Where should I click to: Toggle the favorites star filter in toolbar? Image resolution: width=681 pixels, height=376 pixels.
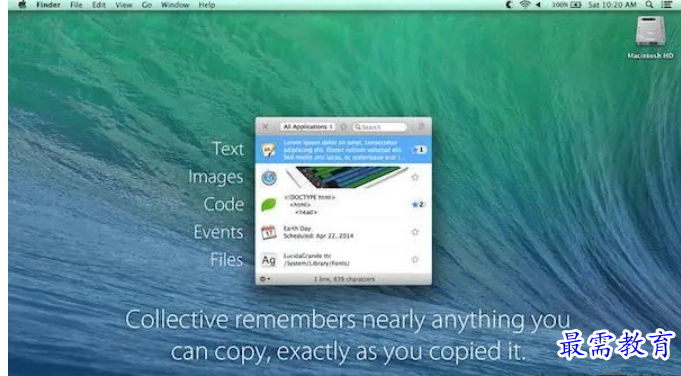coord(344,127)
